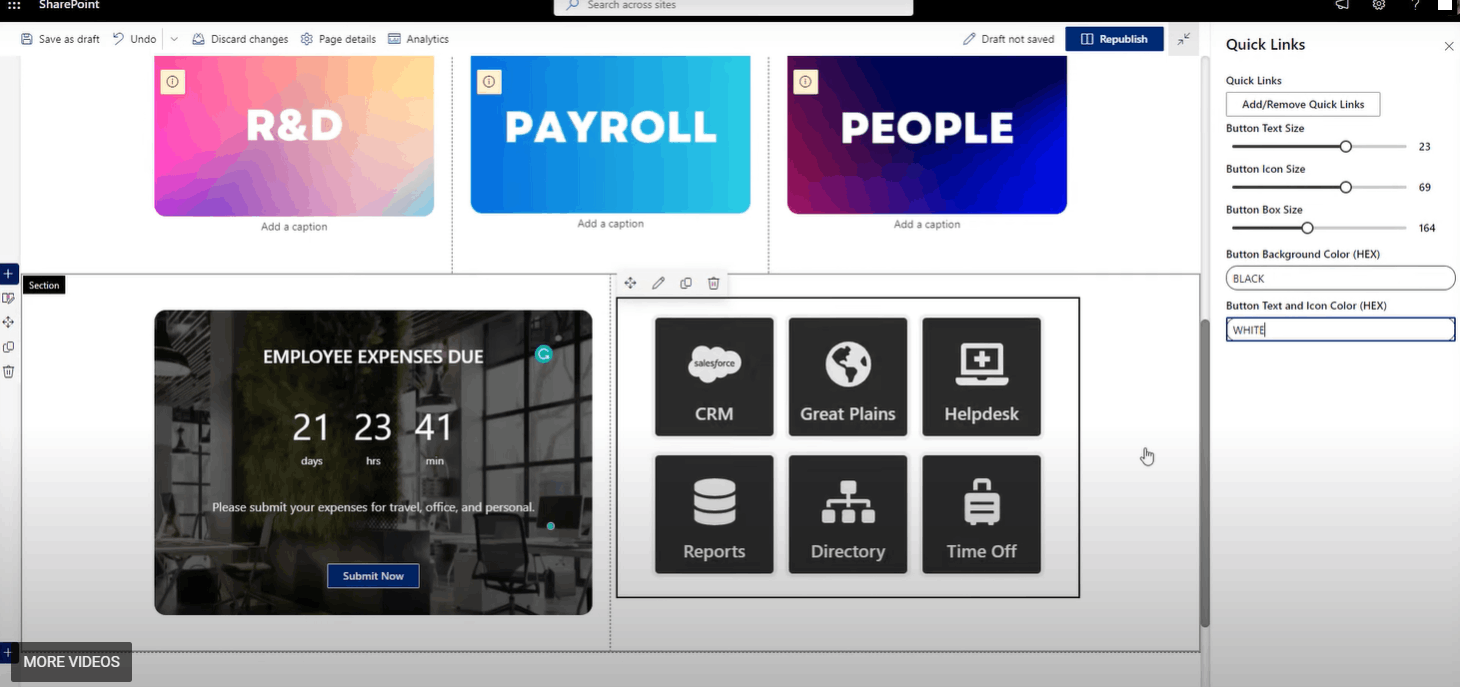
Task: Click the info icon on the R&D image
Action: (173, 82)
